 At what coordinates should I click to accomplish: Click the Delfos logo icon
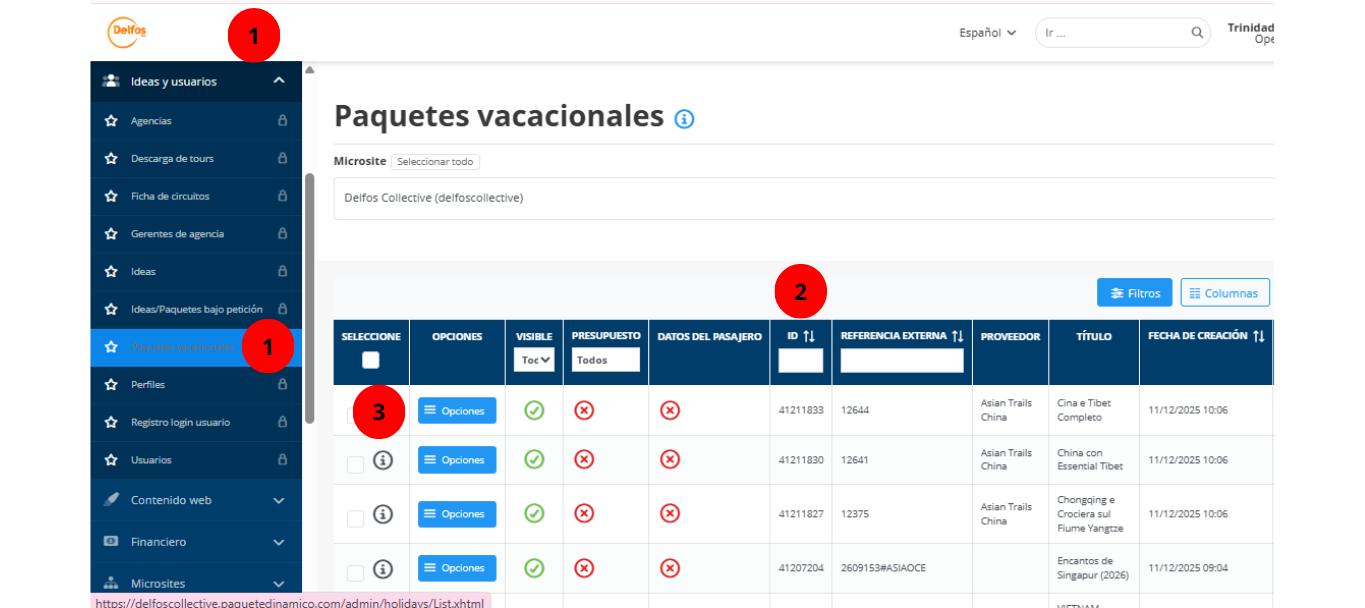coord(127,32)
